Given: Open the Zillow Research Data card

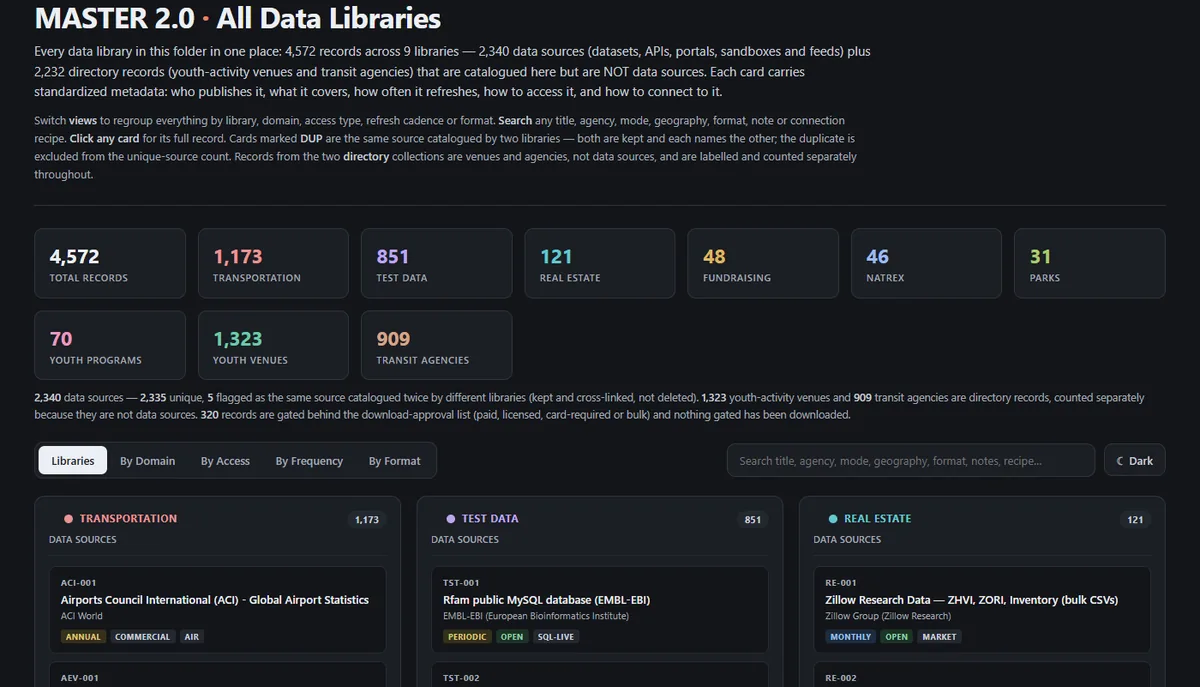Looking at the screenshot, I should [x=982, y=609].
